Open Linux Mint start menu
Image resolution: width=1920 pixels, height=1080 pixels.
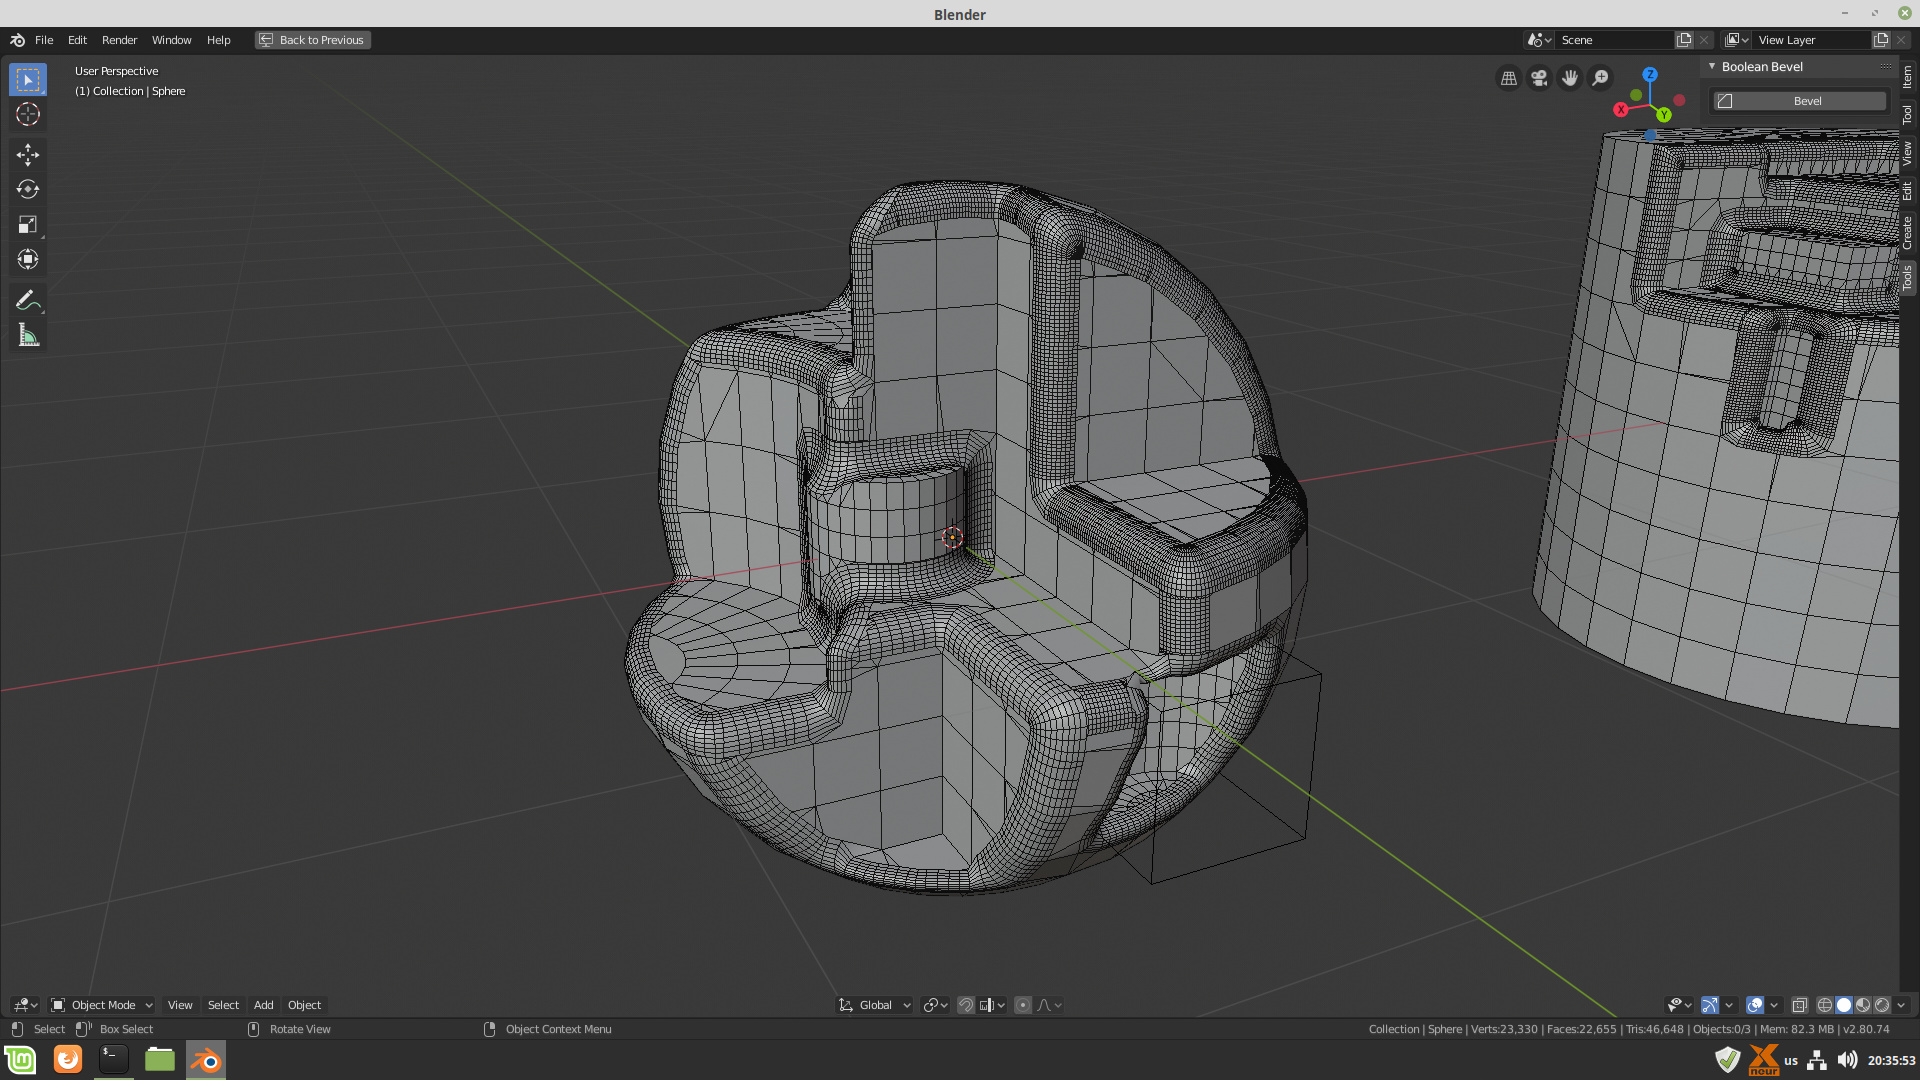point(20,1059)
